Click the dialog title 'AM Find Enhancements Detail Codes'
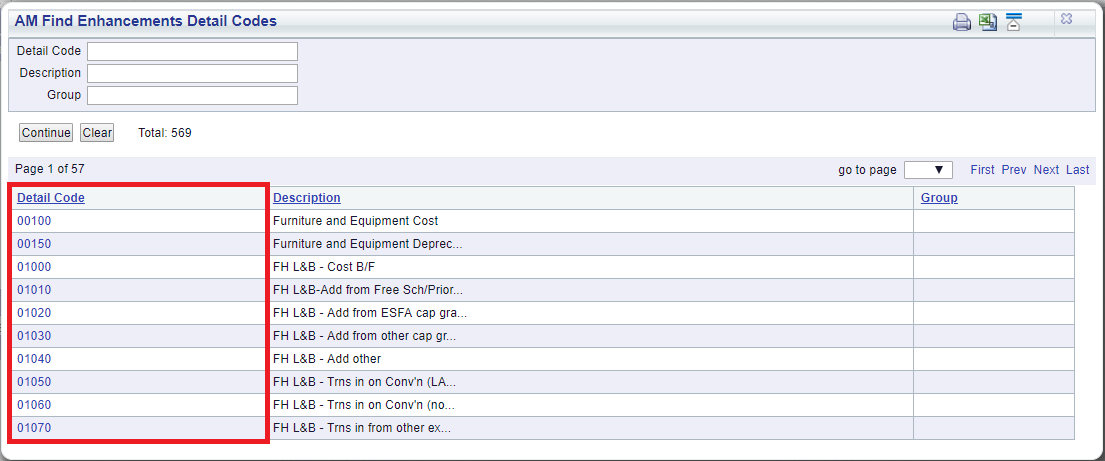Viewport: 1105px width, 461px height. tap(146, 21)
